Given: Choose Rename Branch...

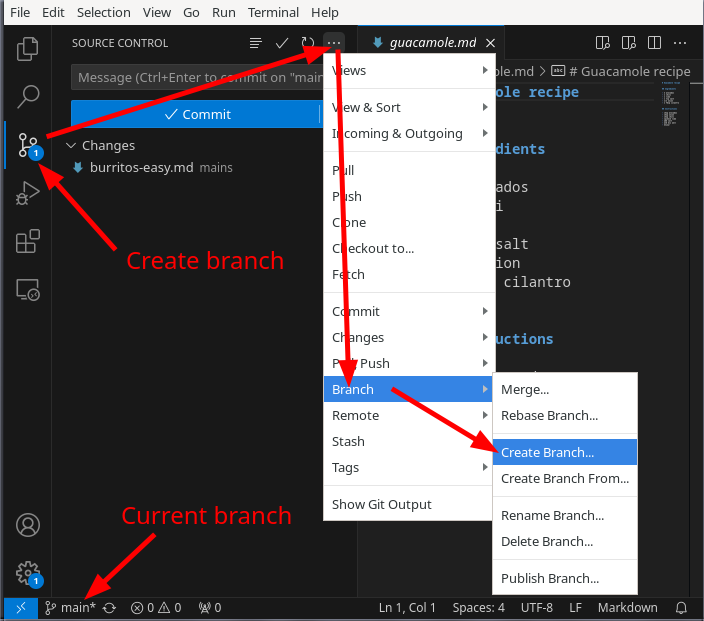Looking at the screenshot, I should point(565,515).
